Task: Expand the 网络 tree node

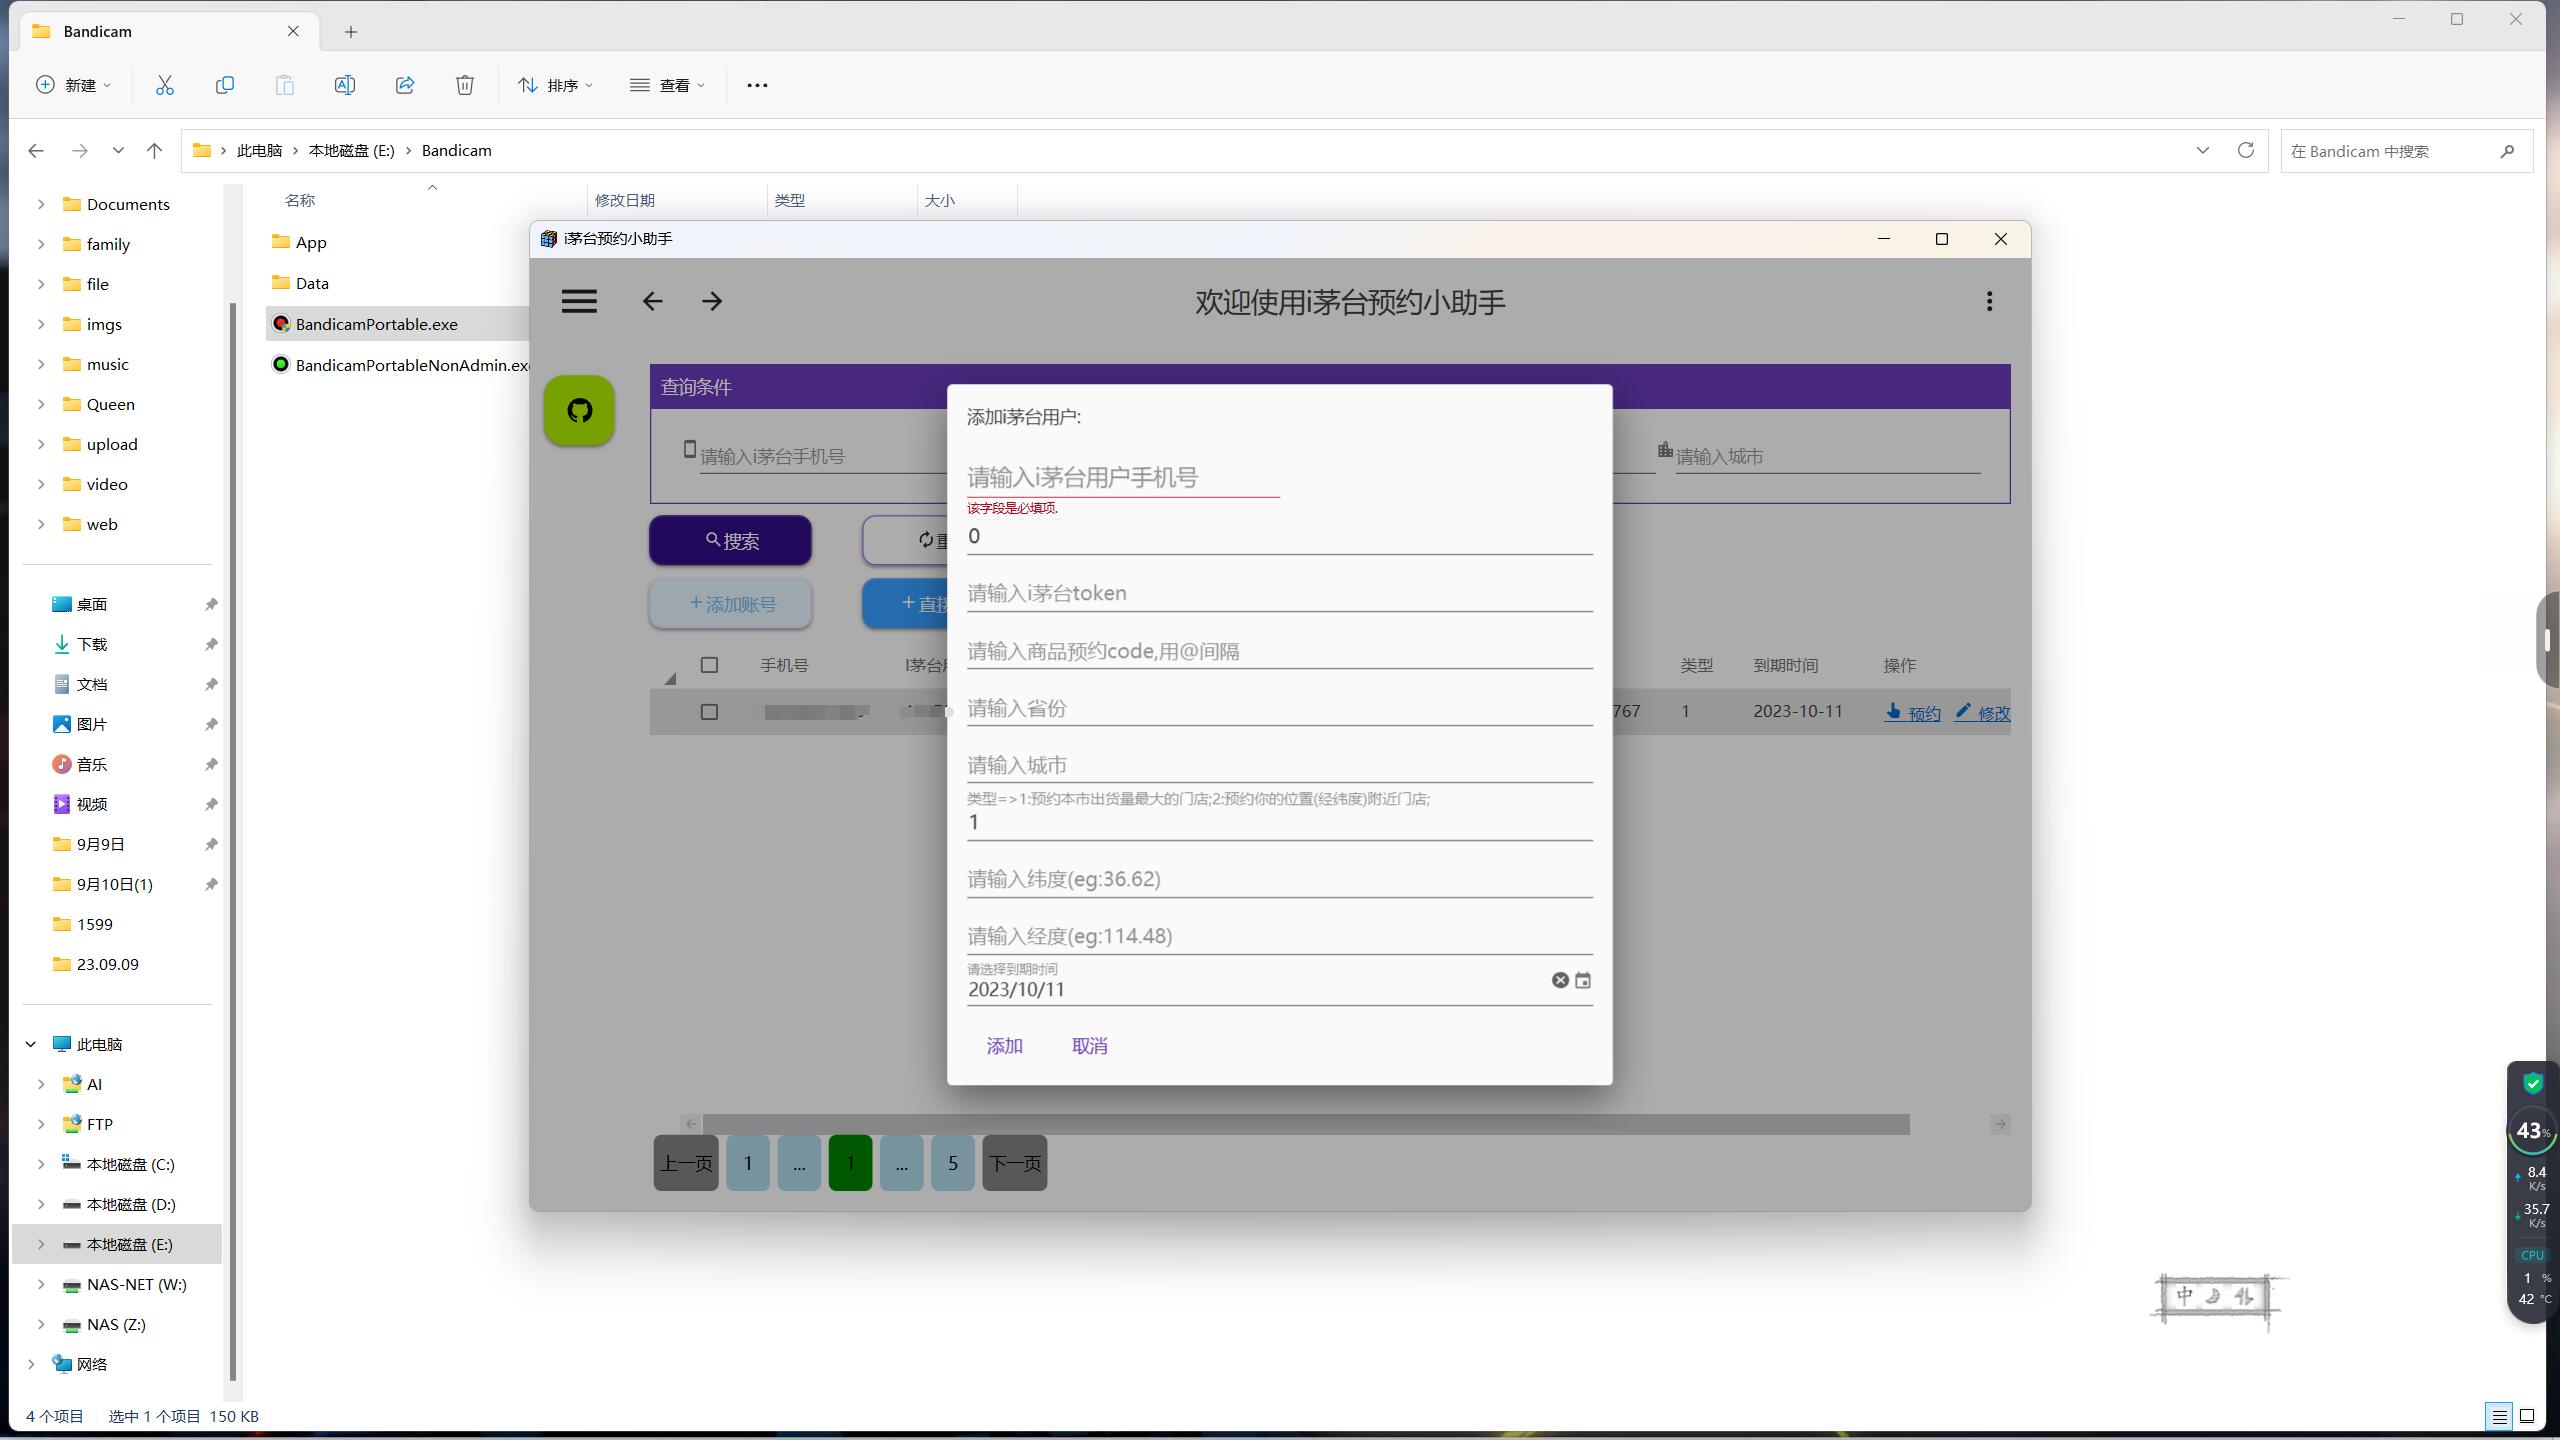Action: (31, 1364)
